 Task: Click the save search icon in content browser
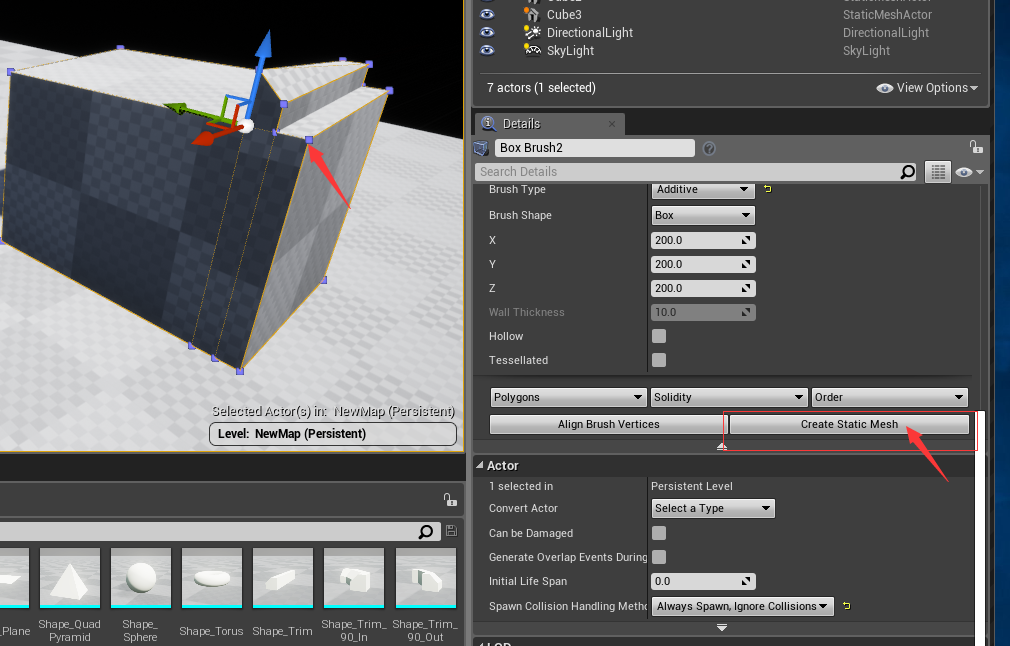tap(451, 531)
